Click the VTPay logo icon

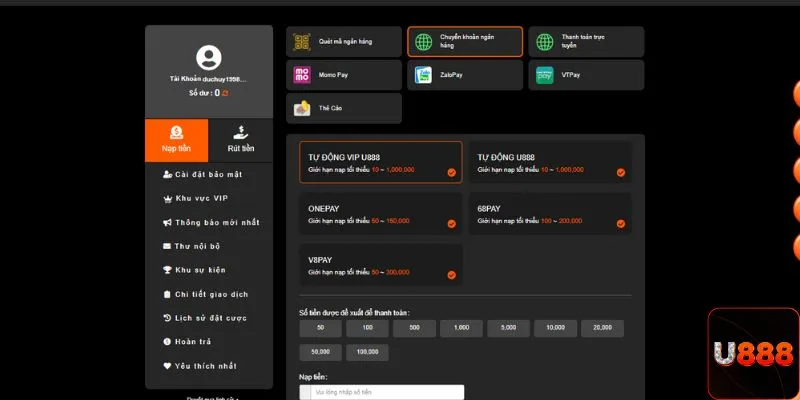pos(545,75)
